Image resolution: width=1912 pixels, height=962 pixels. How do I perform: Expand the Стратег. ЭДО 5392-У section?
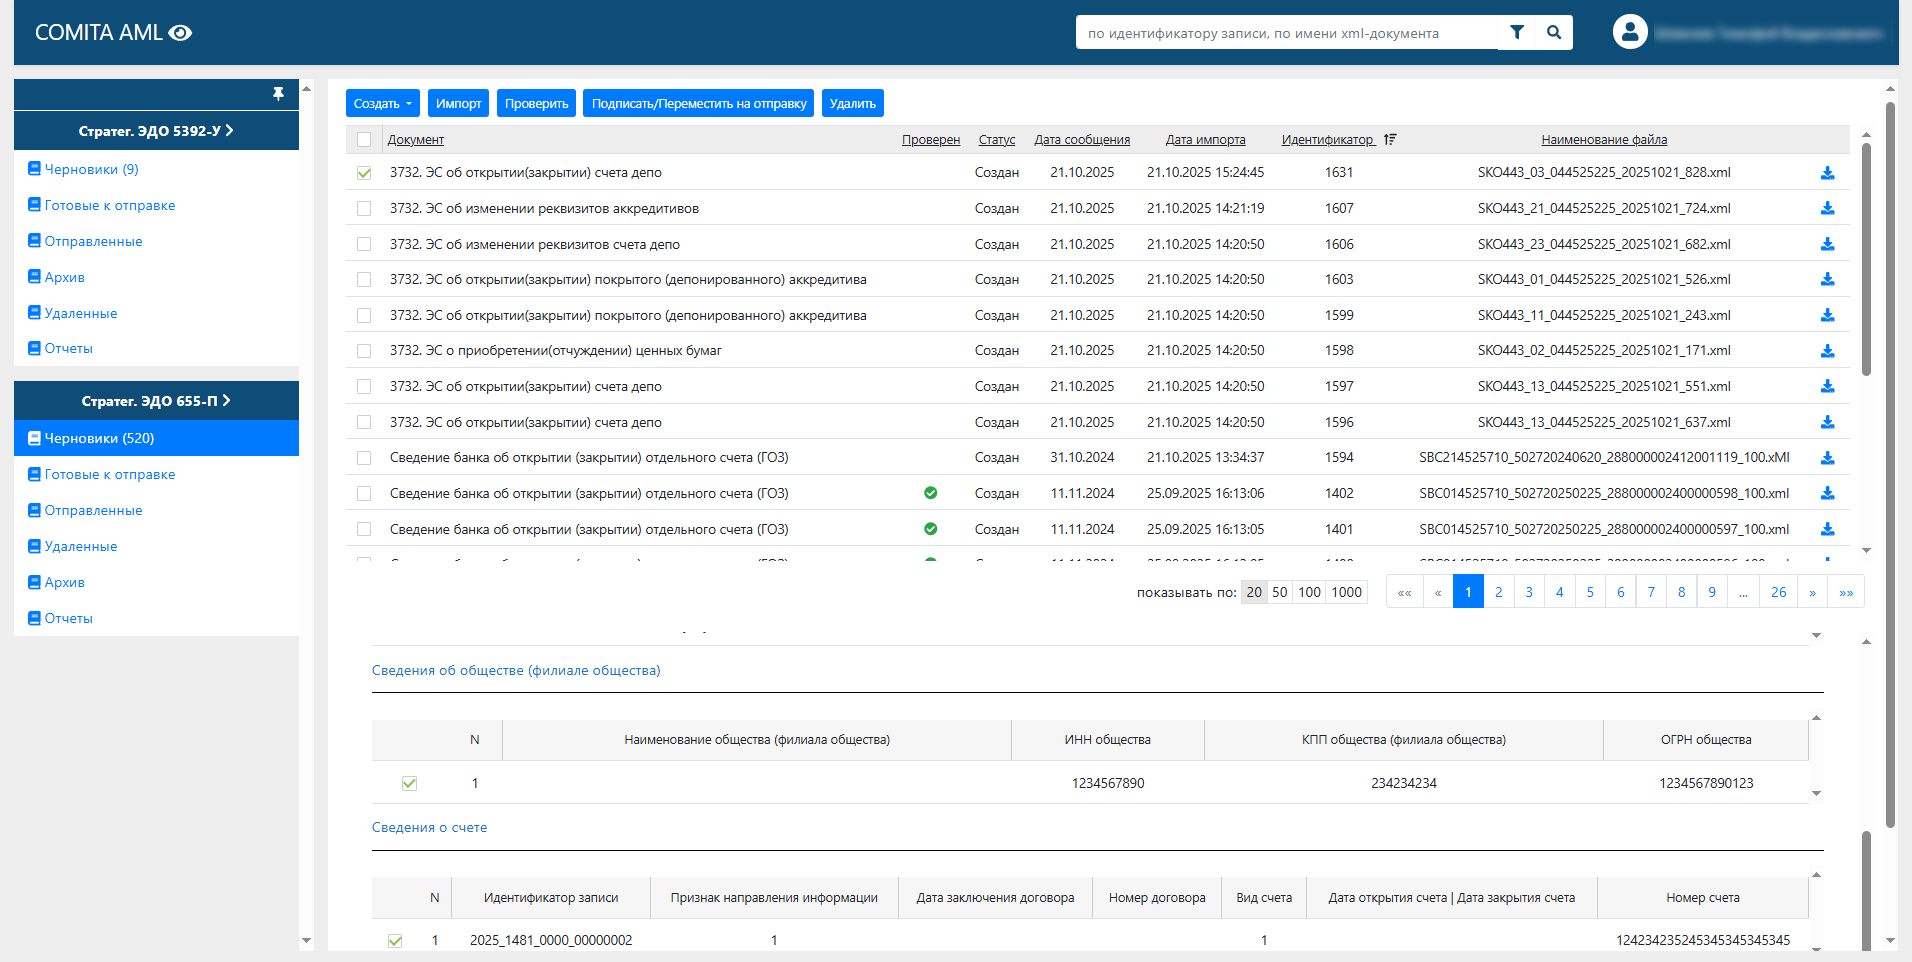point(156,131)
